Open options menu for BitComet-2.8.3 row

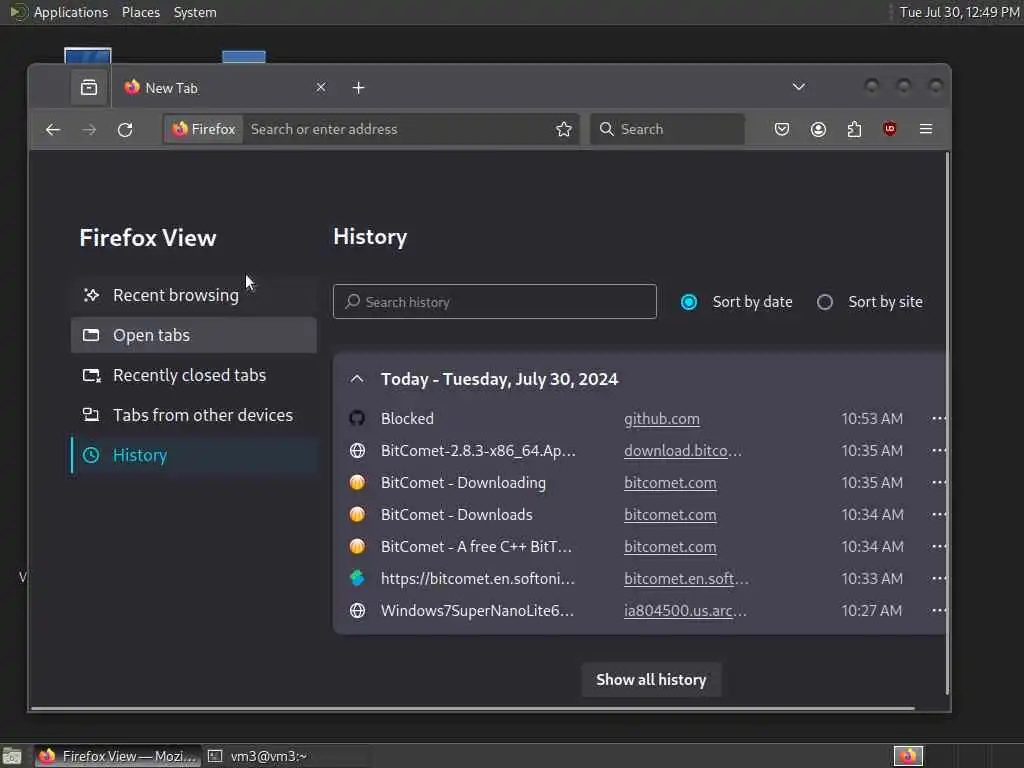point(938,451)
